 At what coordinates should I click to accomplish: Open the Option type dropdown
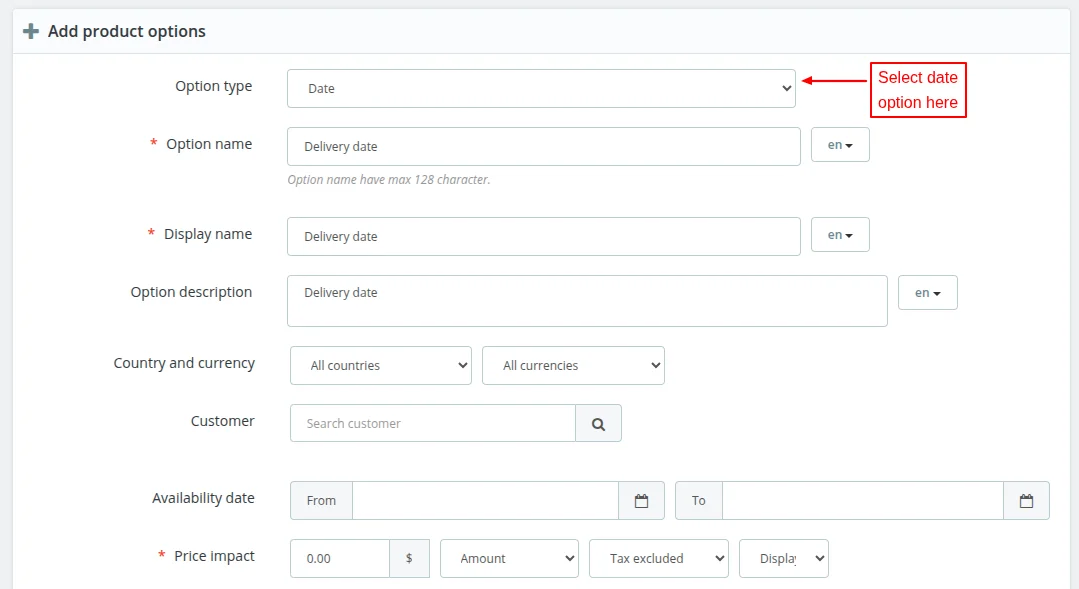[541, 88]
